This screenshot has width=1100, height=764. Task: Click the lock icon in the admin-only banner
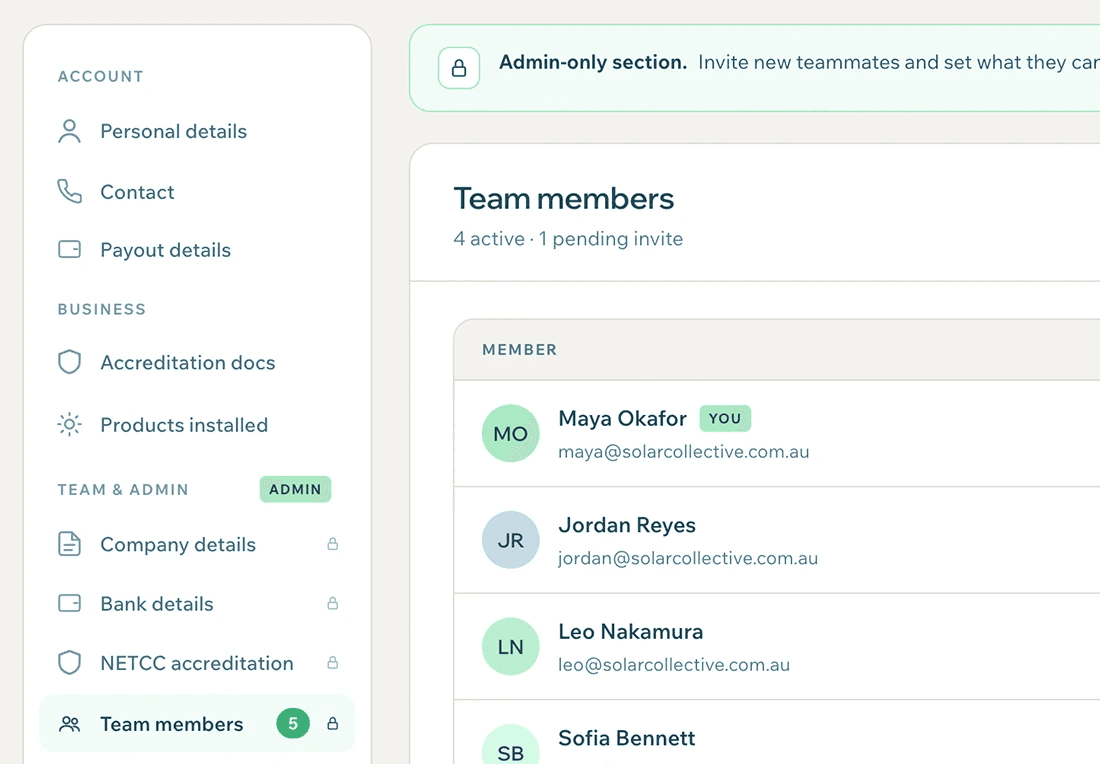459,68
